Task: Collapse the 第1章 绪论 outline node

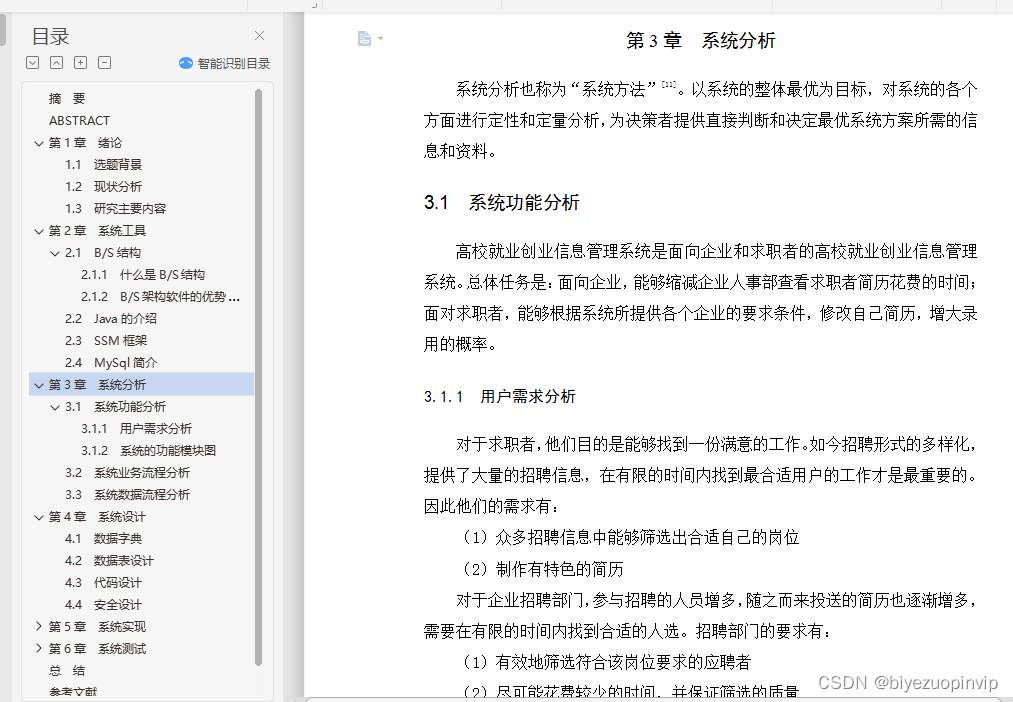Action: 39,143
